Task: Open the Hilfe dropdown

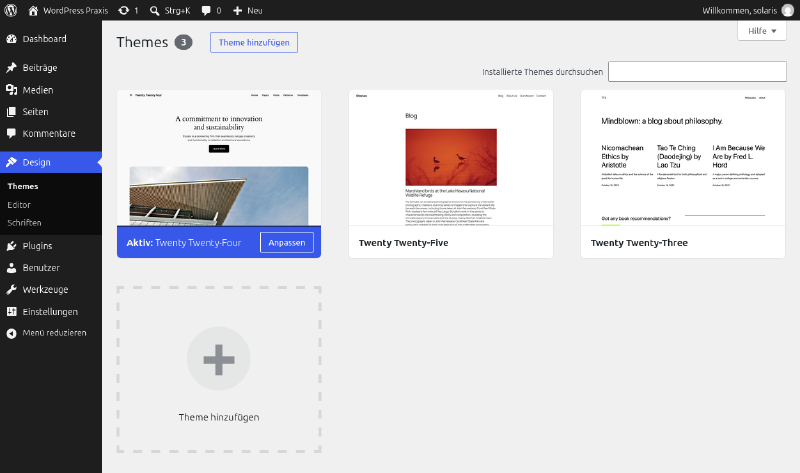Action: 762,31
